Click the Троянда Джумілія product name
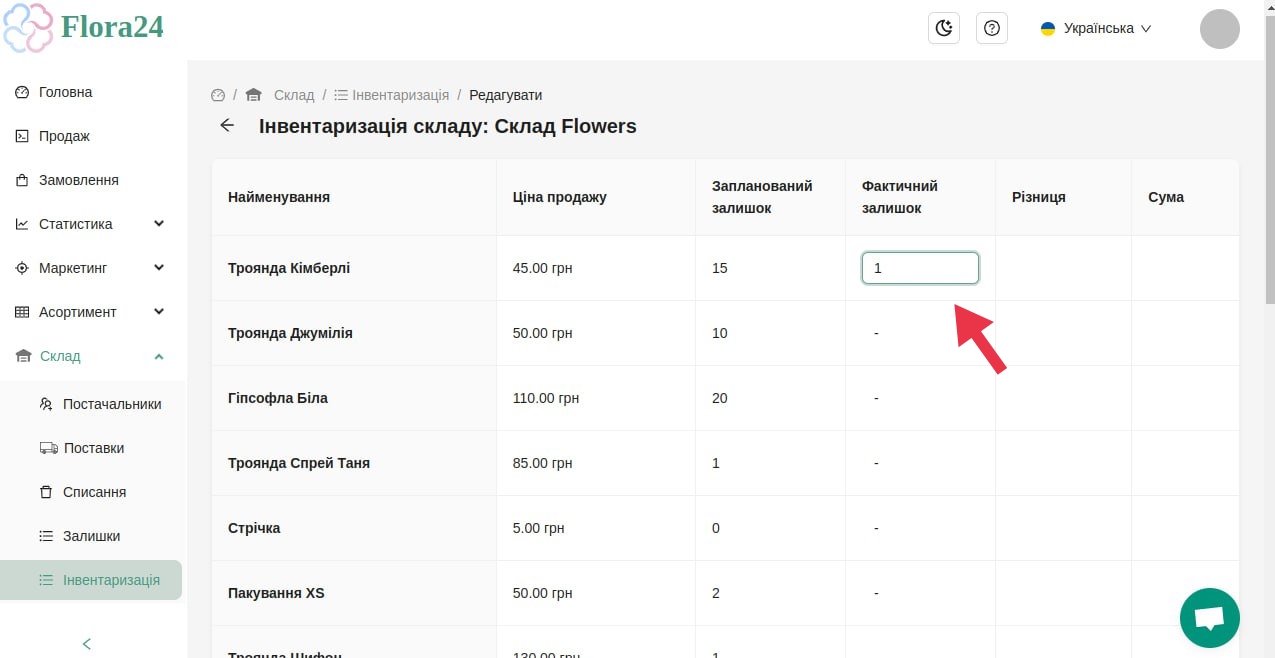This screenshot has width=1275, height=658. [290, 333]
